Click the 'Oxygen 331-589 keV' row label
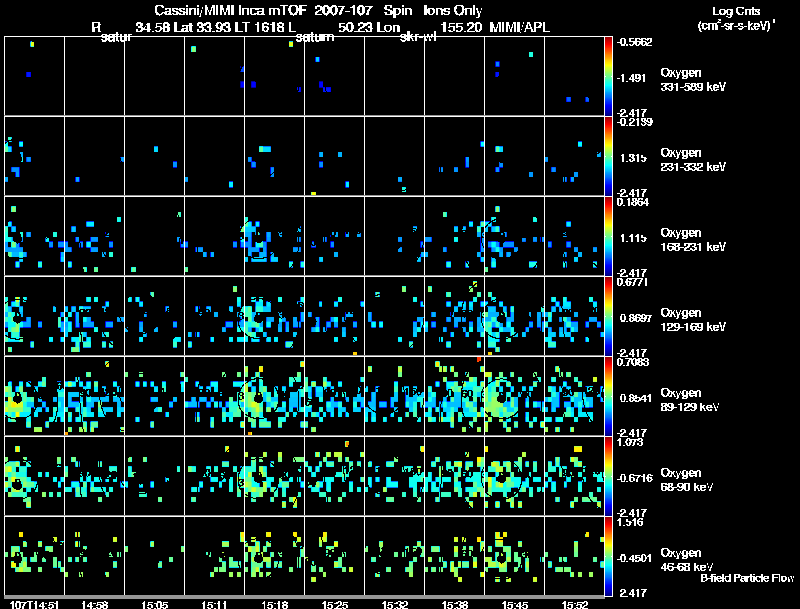Image resolution: width=800 pixels, height=609 pixels. point(693,80)
